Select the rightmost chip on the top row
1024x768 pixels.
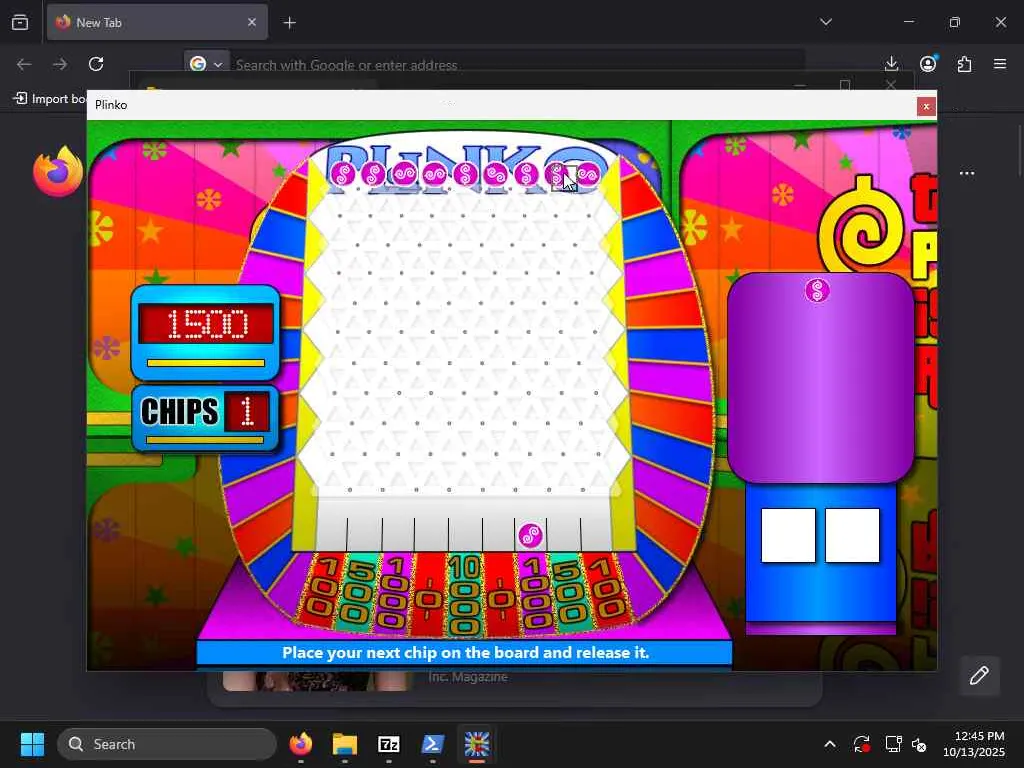pyautogui.click(x=587, y=174)
